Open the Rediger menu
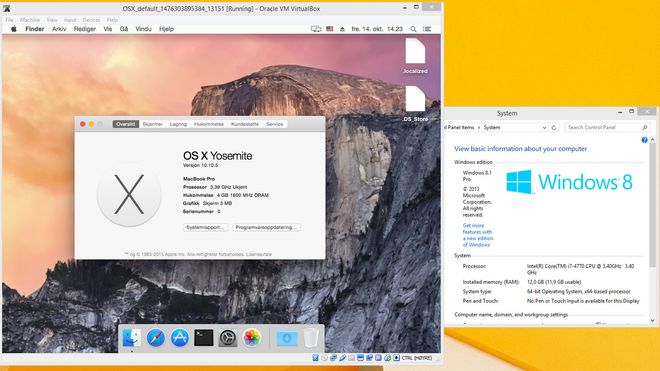Screen dimensions: 660x371 [x=85, y=29]
